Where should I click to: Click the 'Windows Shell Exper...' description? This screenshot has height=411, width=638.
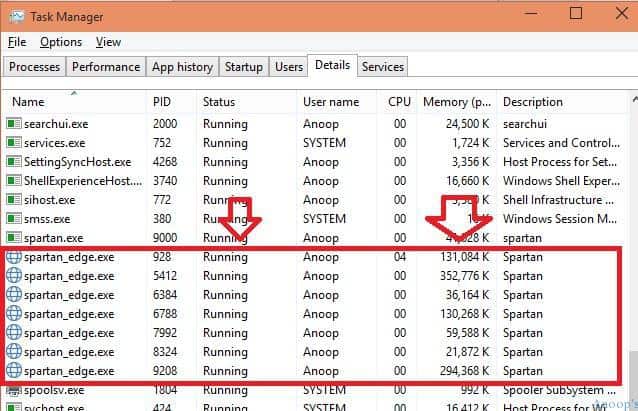[562, 181]
